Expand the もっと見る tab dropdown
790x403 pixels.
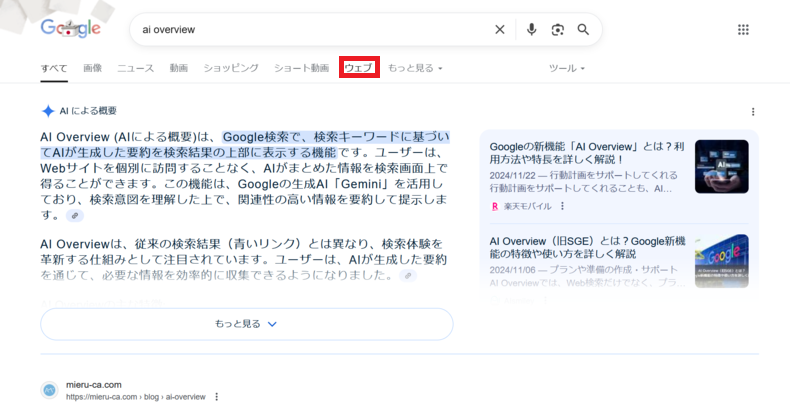pyautogui.click(x=415, y=68)
